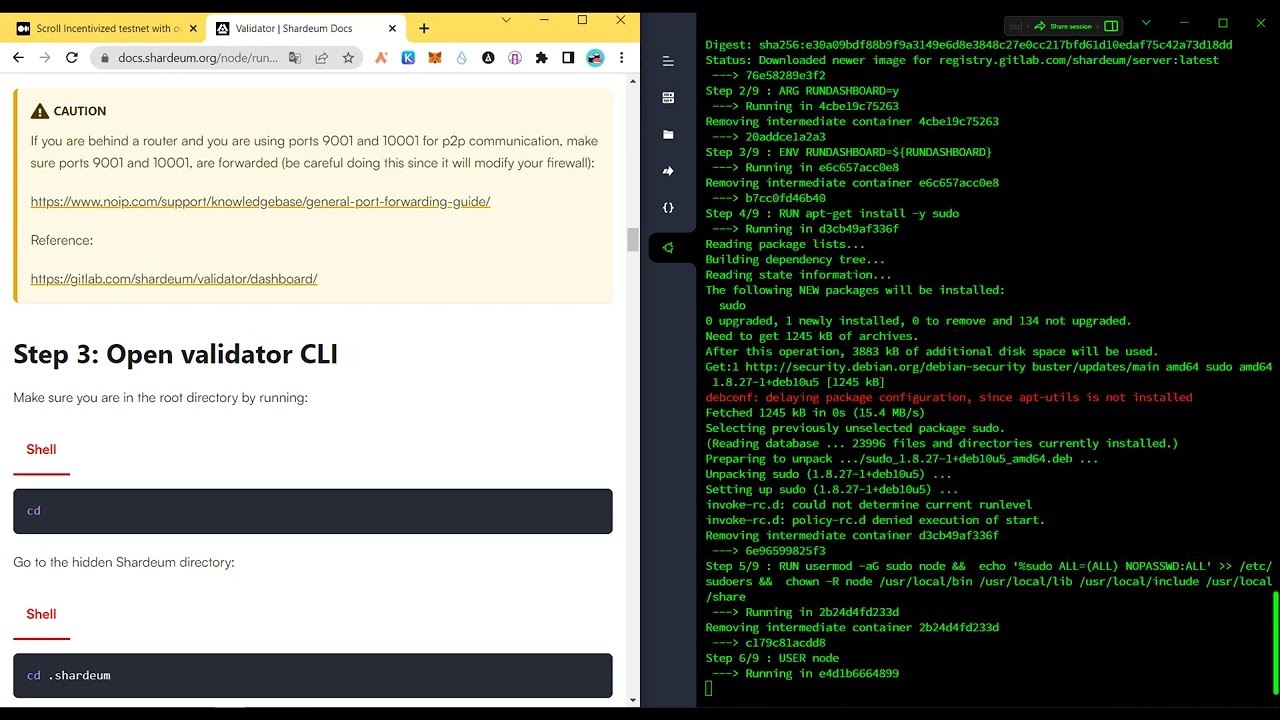
Task: Click 'Fetched 1245 kB in 0s' terminal line
Action: (x=815, y=412)
